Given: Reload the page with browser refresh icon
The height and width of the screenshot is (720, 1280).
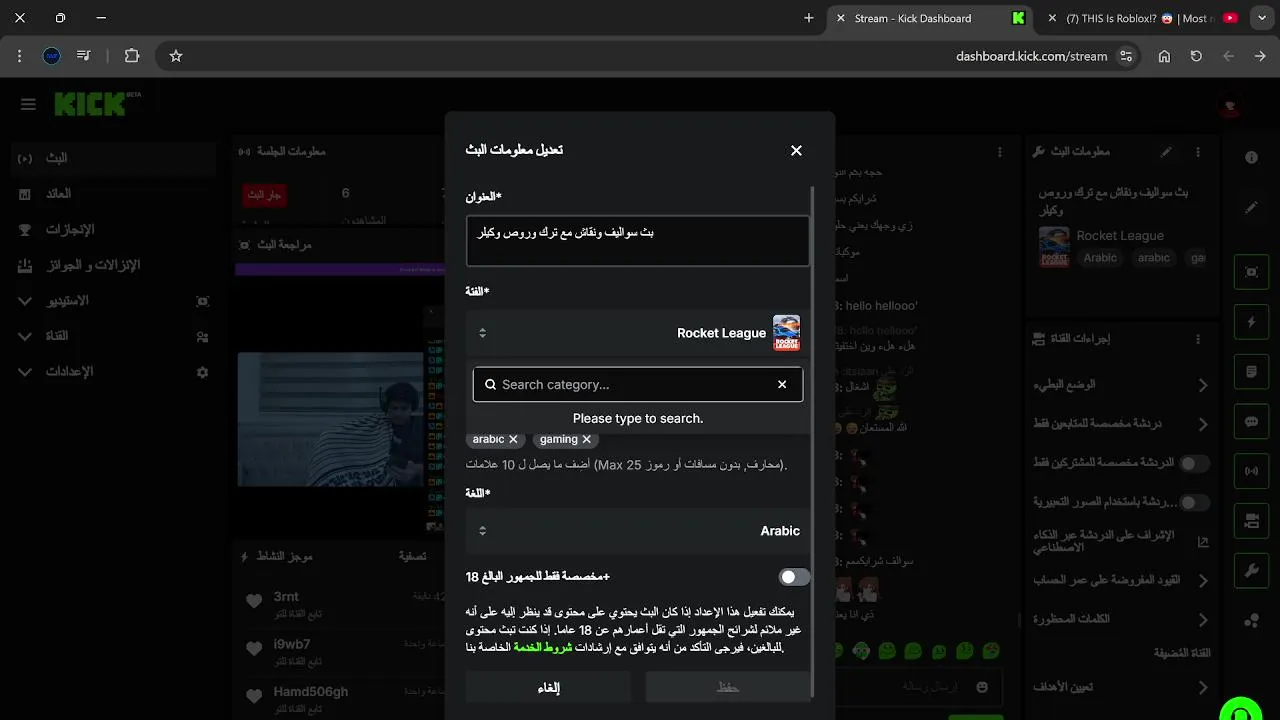Looking at the screenshot, I should 1196,56.
